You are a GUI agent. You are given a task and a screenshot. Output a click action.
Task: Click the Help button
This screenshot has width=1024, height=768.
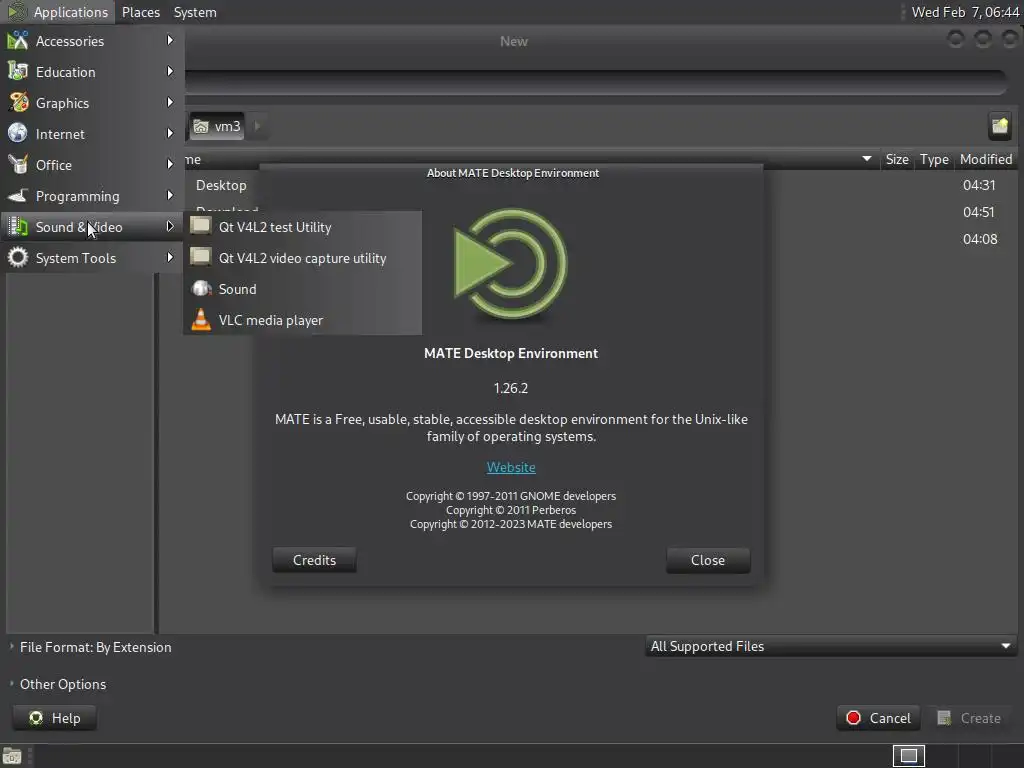[55, 718]
